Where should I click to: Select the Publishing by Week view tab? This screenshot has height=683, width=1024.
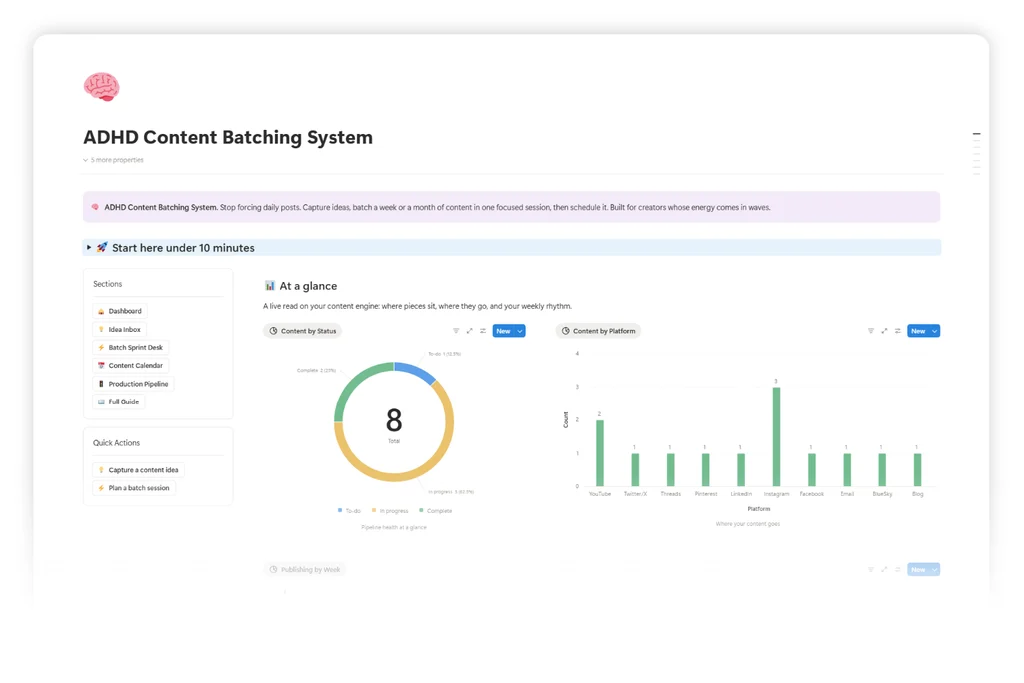tap(305, 569)
